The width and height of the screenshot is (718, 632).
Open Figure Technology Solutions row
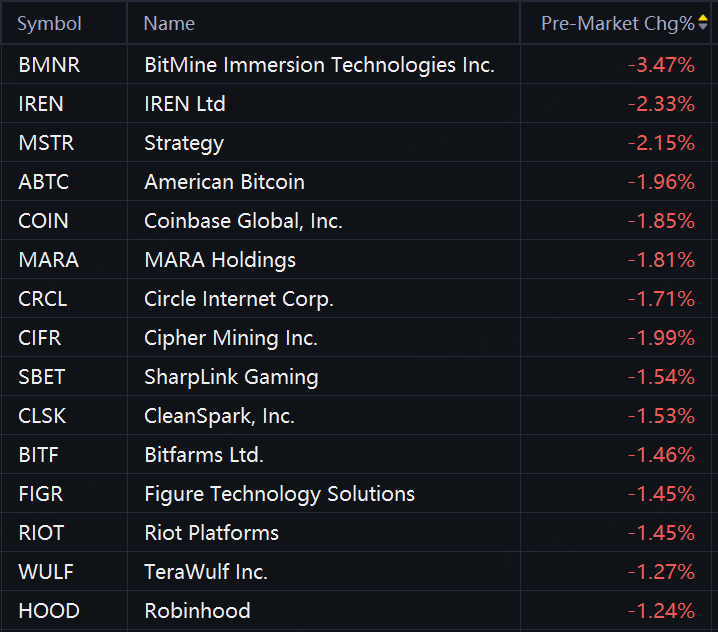click(279, 494)
